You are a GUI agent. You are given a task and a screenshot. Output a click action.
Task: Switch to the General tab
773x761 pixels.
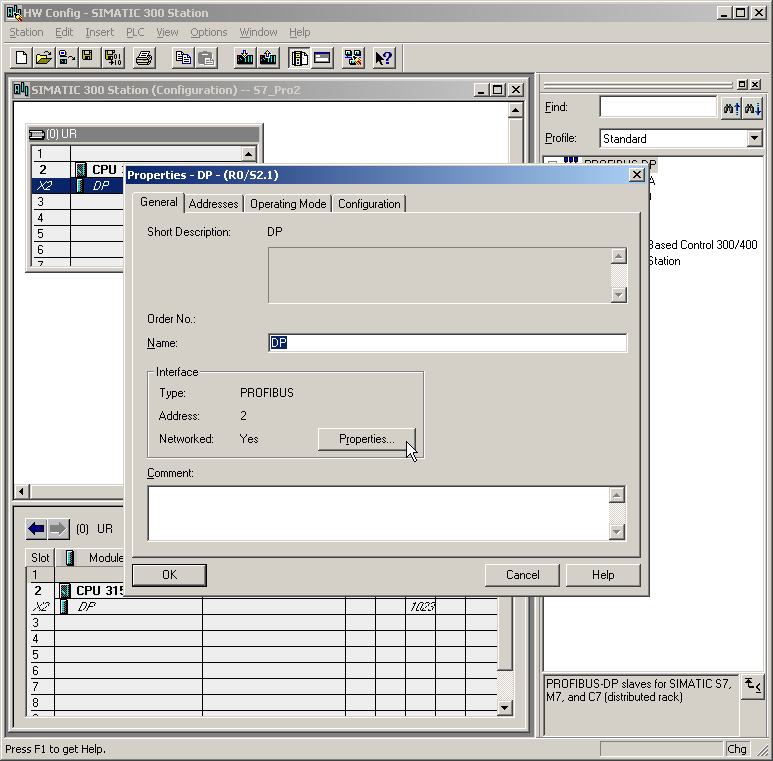click(x=159, y=202)
